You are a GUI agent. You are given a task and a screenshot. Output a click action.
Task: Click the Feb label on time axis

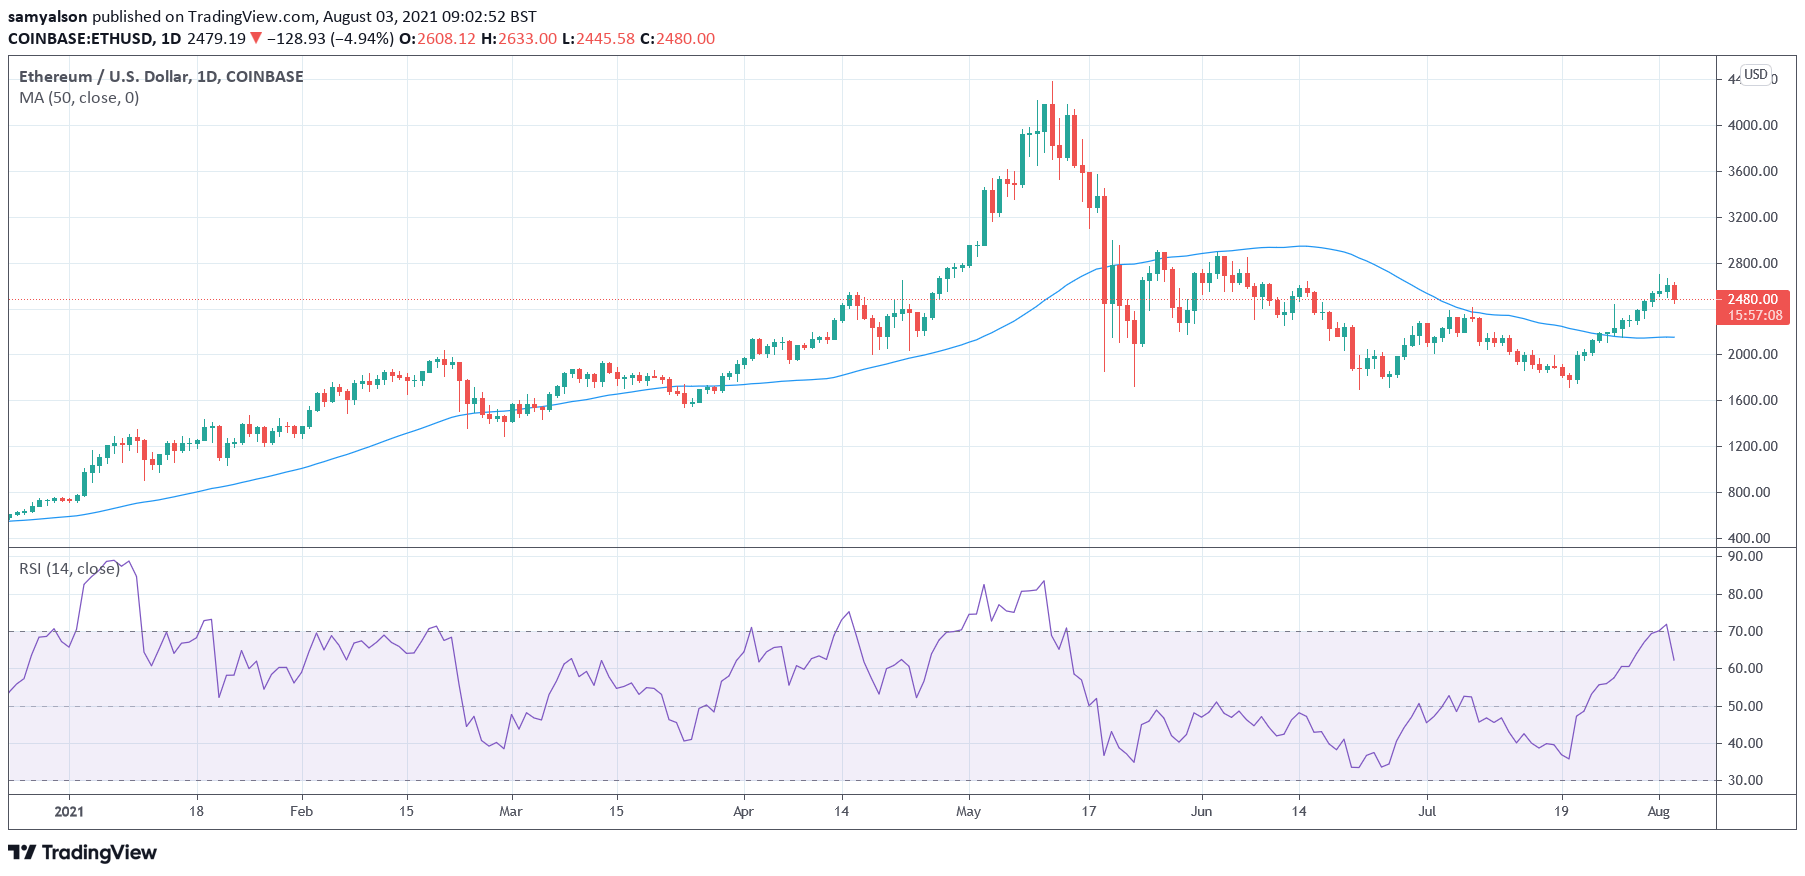(301, 811)
